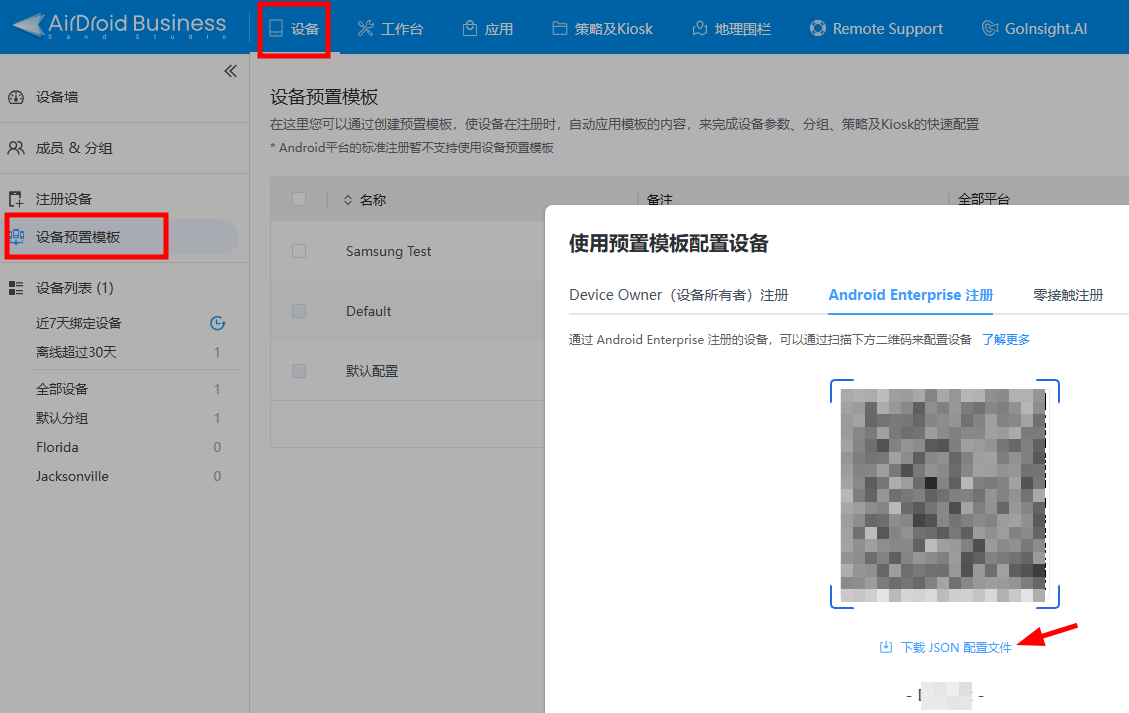Click the lifebuoy icon beside Remote Support
1129x713 pixels.
(x=818, y=28)
